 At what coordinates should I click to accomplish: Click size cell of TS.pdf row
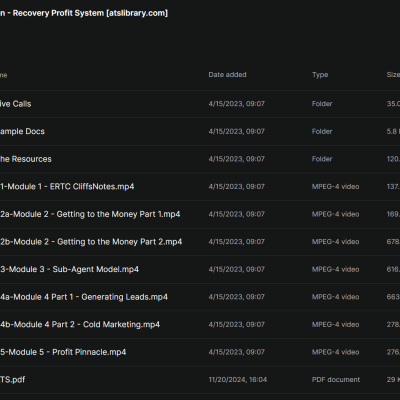pyautogui.click(x=393, y=380)
